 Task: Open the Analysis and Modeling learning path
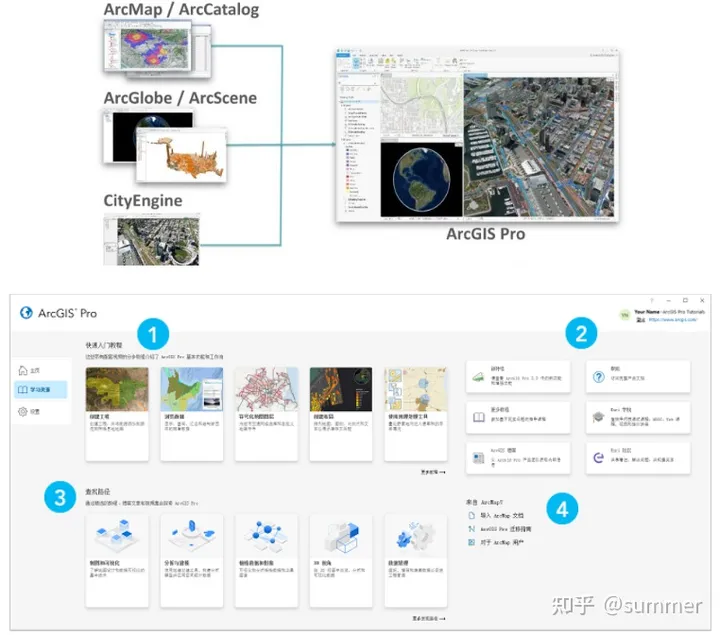pyautogui.click(x=192, y=561)
